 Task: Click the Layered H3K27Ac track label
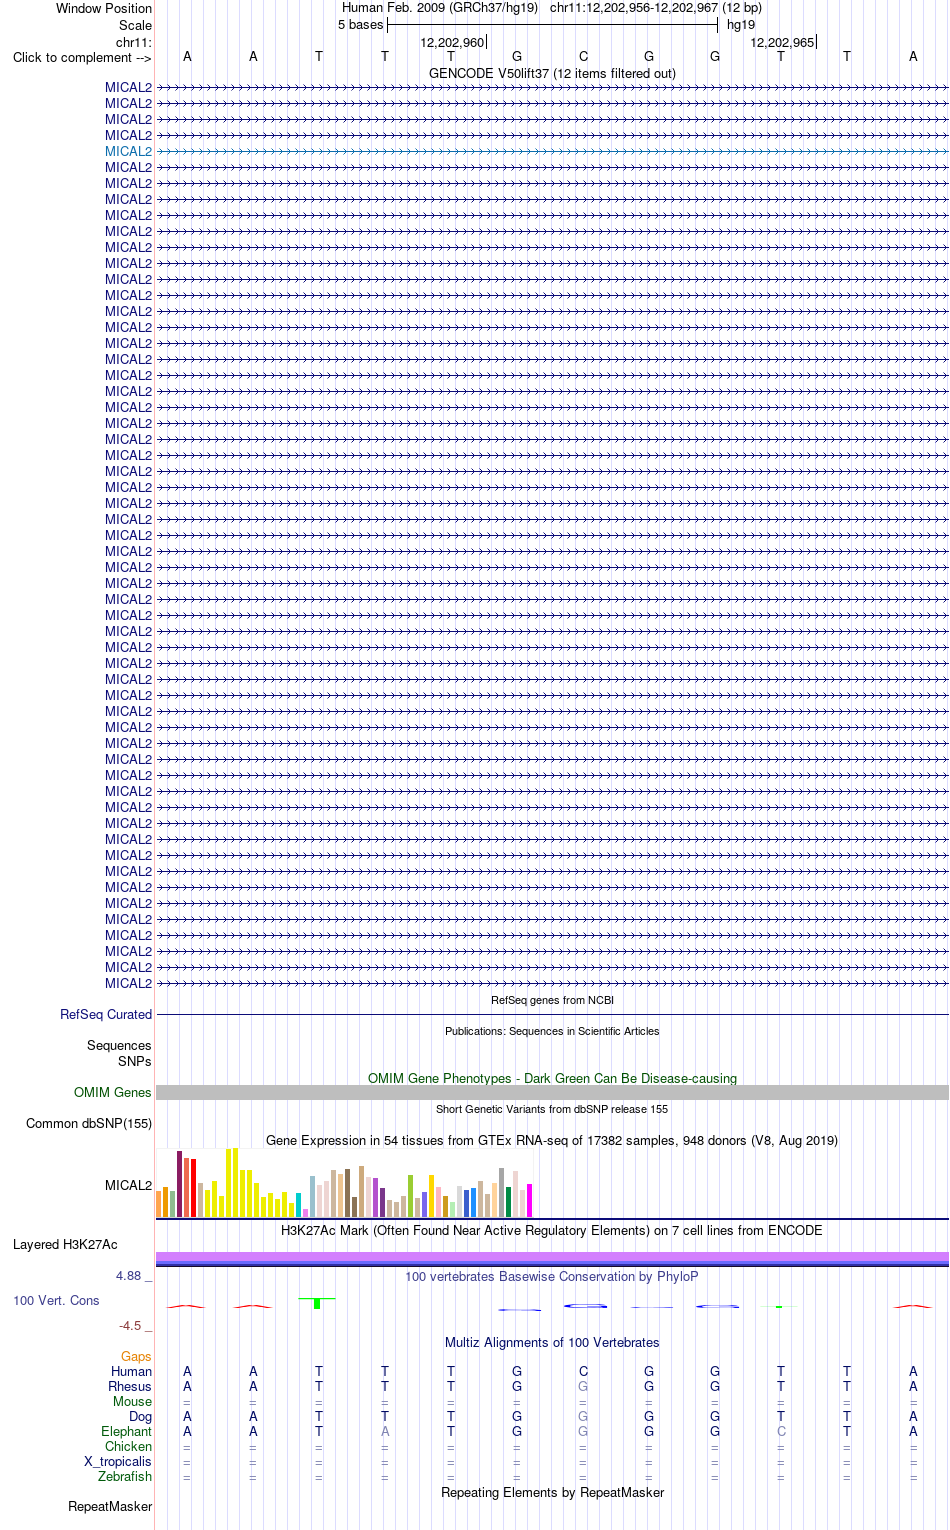click(65, 1244)
